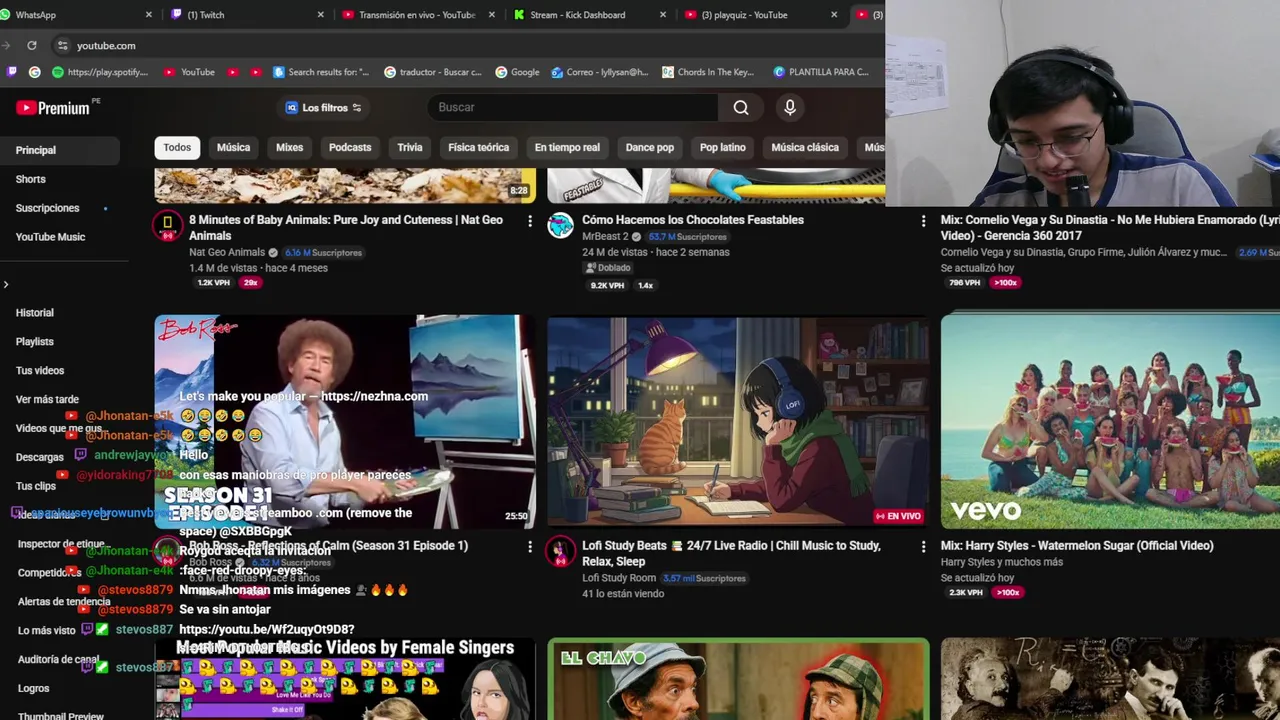Play the Bob Ross Season 31 thumbnail
Viewport: 1280px width, 720px height.
pyautogui.click(x=345, y=421)
